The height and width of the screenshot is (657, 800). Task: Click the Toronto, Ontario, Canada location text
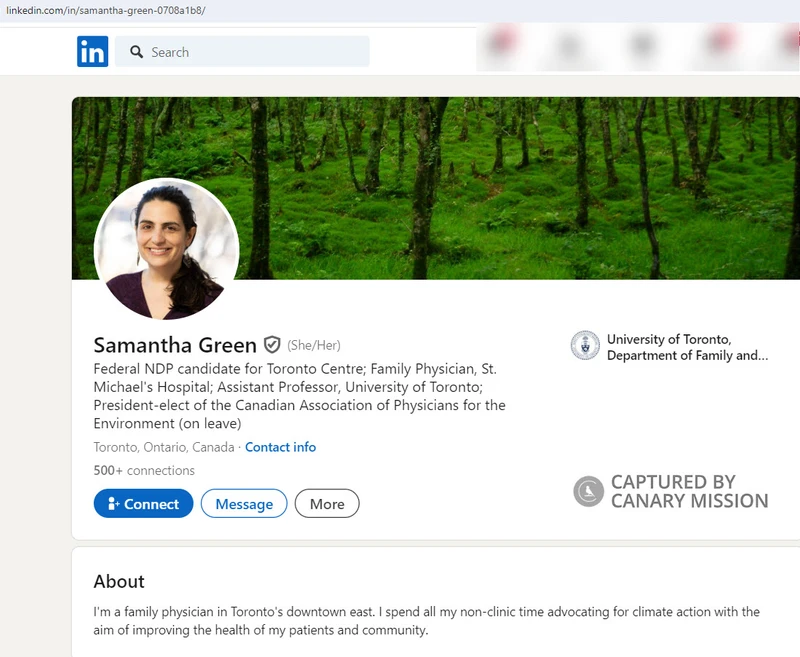pyautogui.click(x=164, y=447)
